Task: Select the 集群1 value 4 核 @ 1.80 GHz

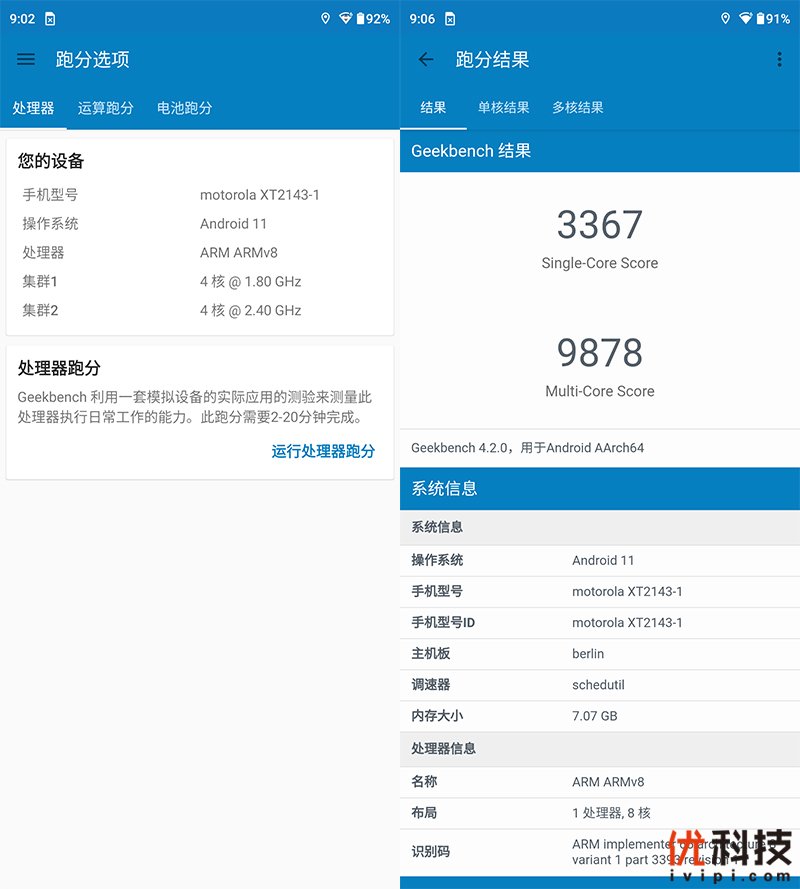Action: click(x=251, y=282)
